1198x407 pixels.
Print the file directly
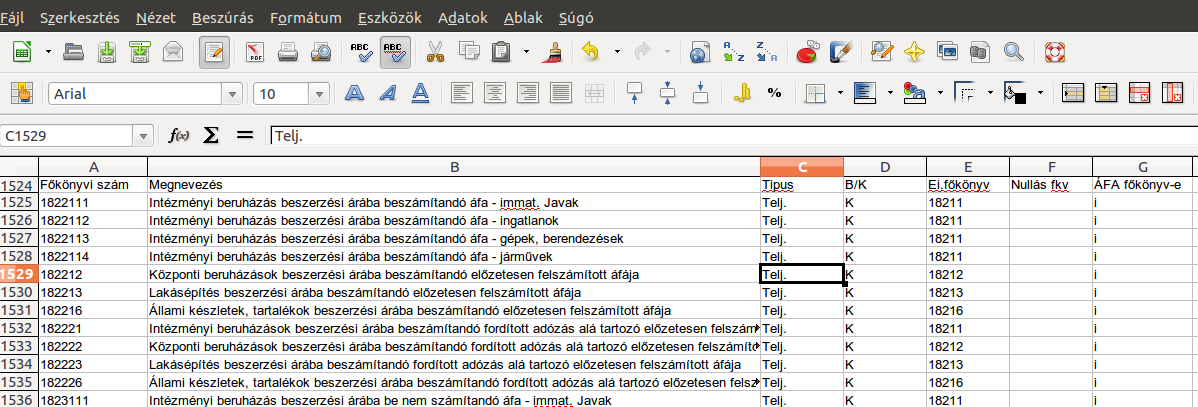(287, 52)
